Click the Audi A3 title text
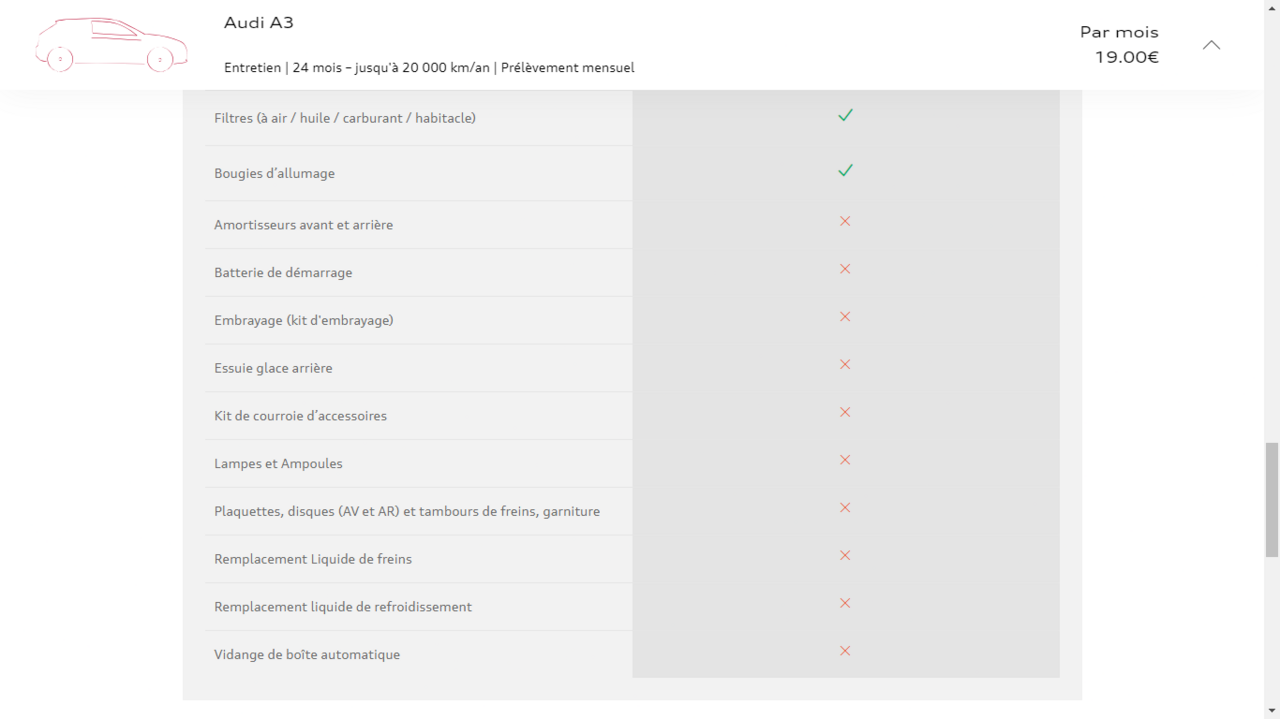This screenshot has height=719, width=1280. pos(259,23)
